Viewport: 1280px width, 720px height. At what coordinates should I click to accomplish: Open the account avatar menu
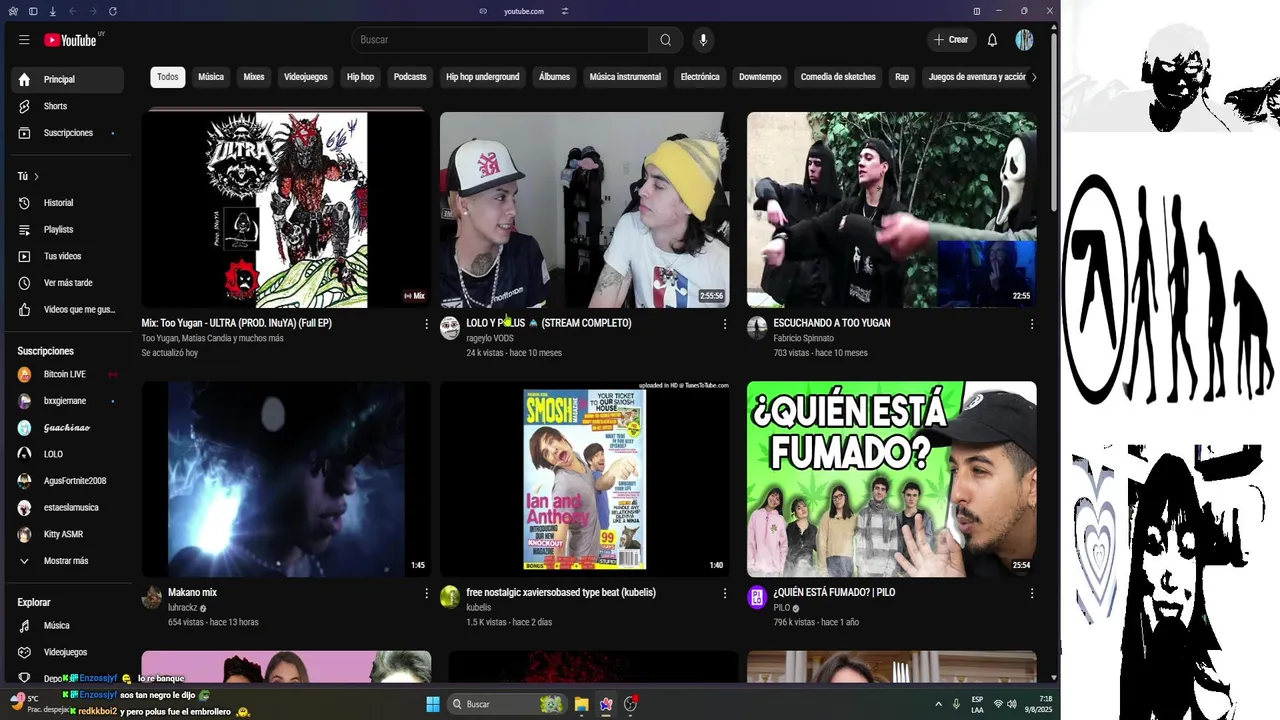1024,40
